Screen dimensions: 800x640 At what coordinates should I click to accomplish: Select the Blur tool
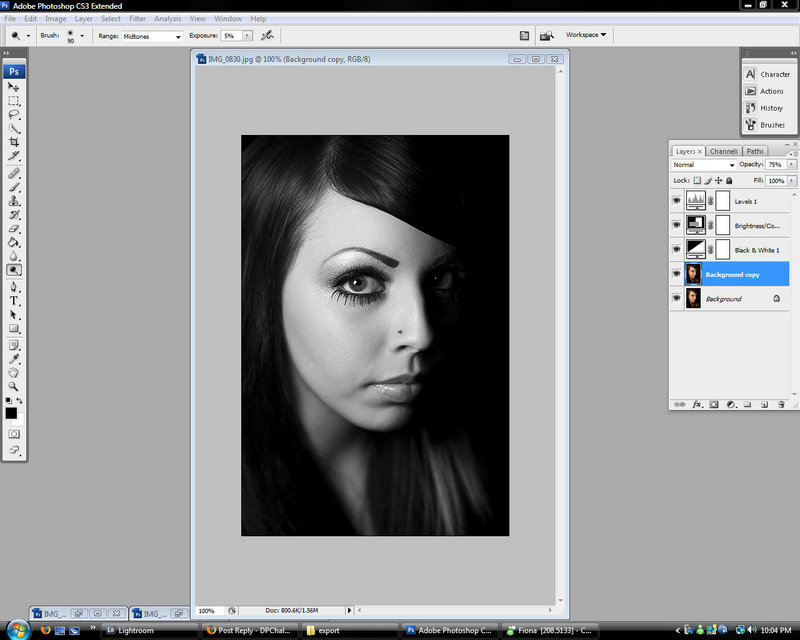(14, 256)
